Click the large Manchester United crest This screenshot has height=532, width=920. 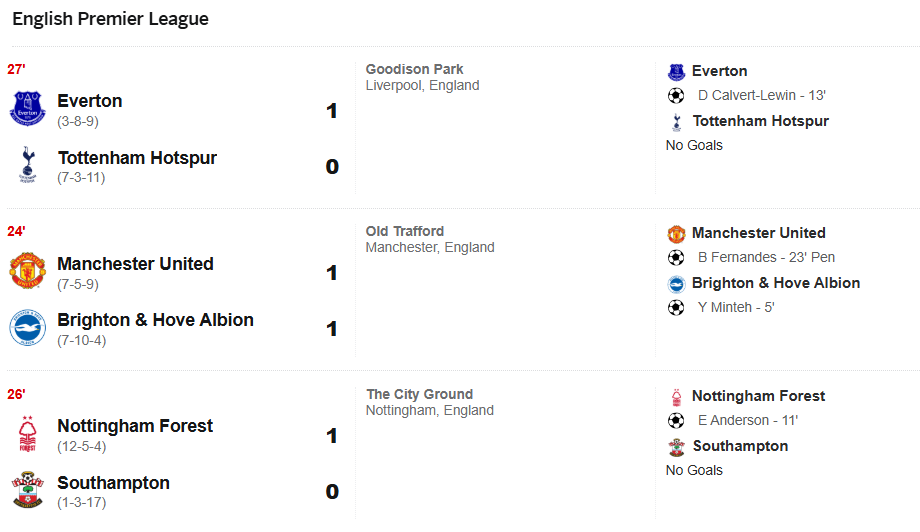click(27, 271)
